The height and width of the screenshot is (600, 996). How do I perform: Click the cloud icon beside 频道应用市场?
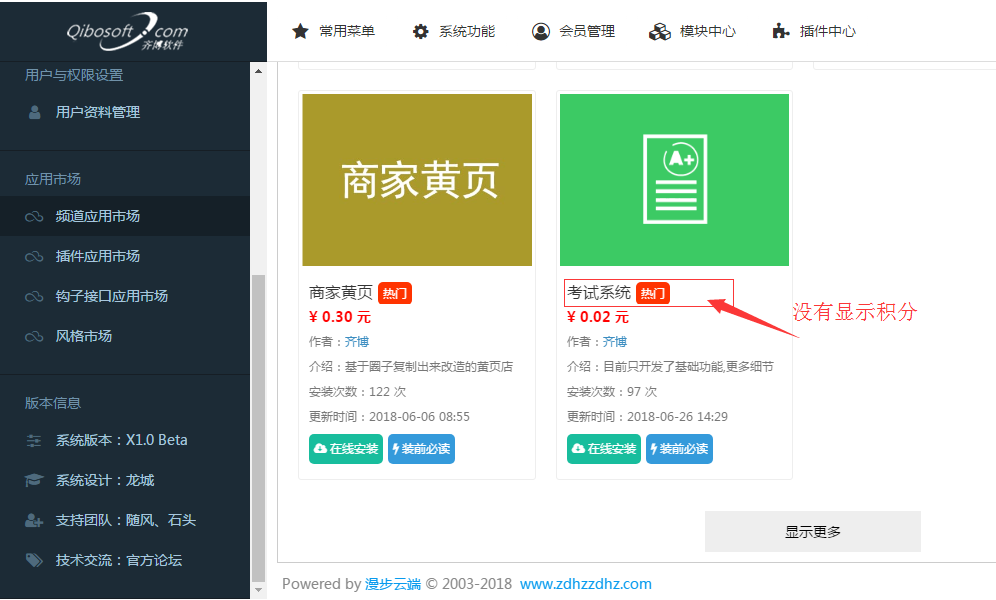click(x=34, y=217)
